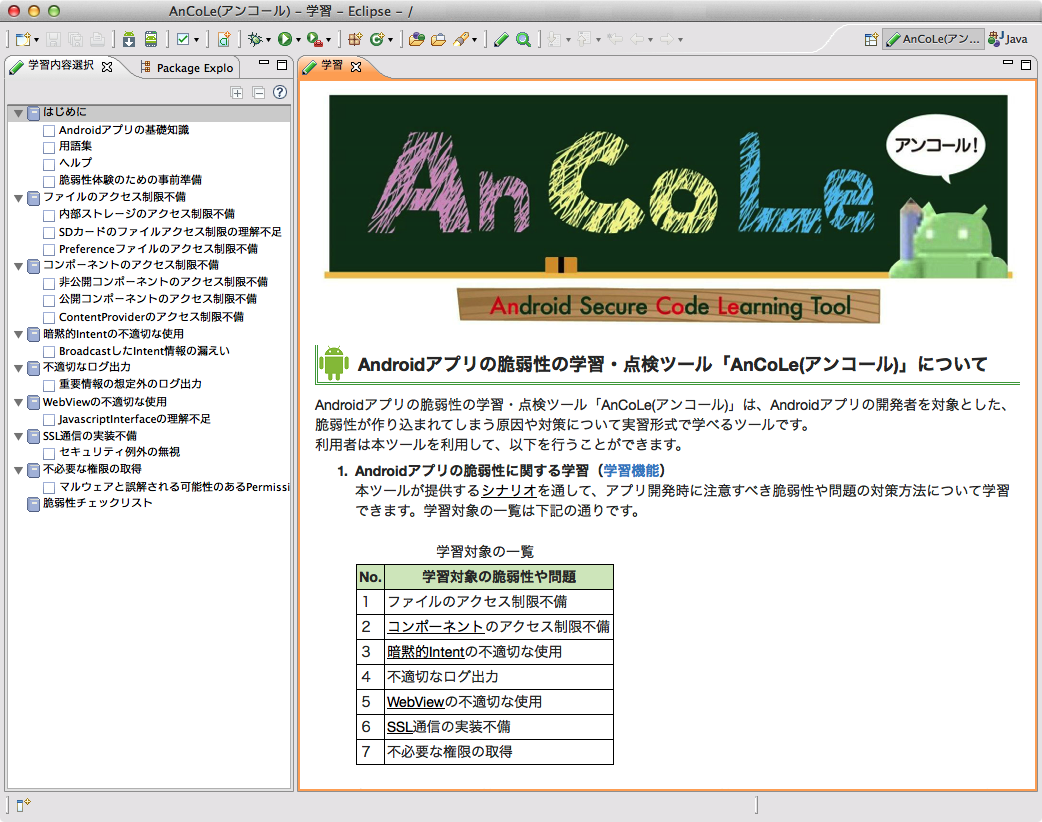Screen dimensions: 1042x822
Task: Select the セキュリティ例外の無視 tree item
Action: [120, 453]
